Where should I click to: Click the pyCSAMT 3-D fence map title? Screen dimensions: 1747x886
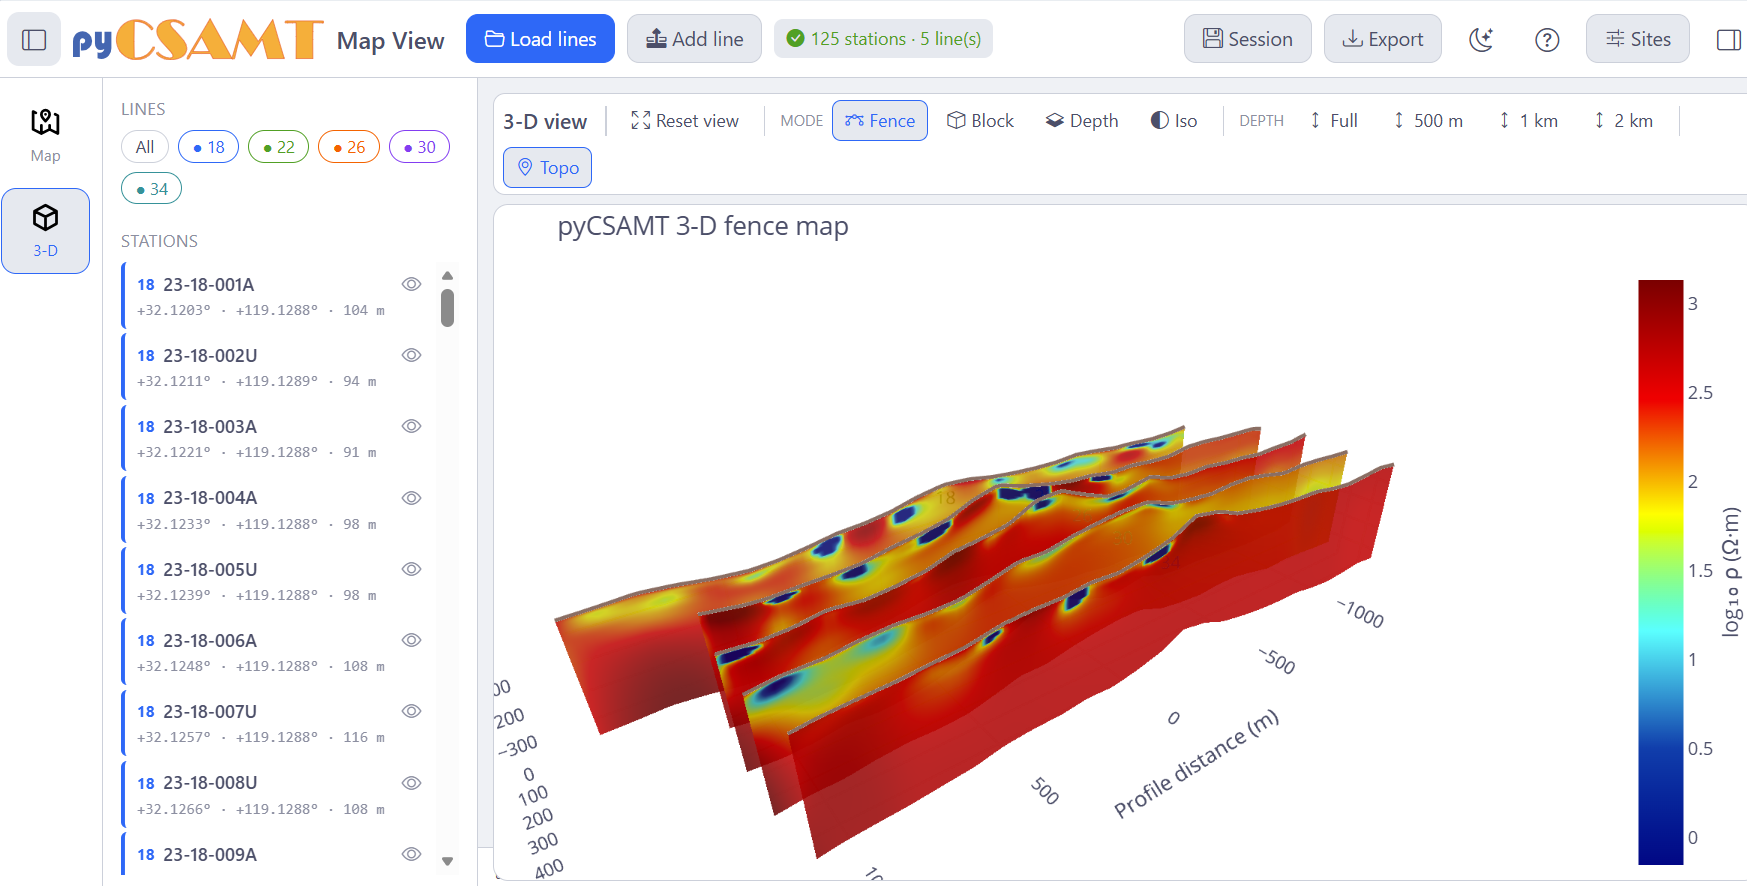(703, 226)
